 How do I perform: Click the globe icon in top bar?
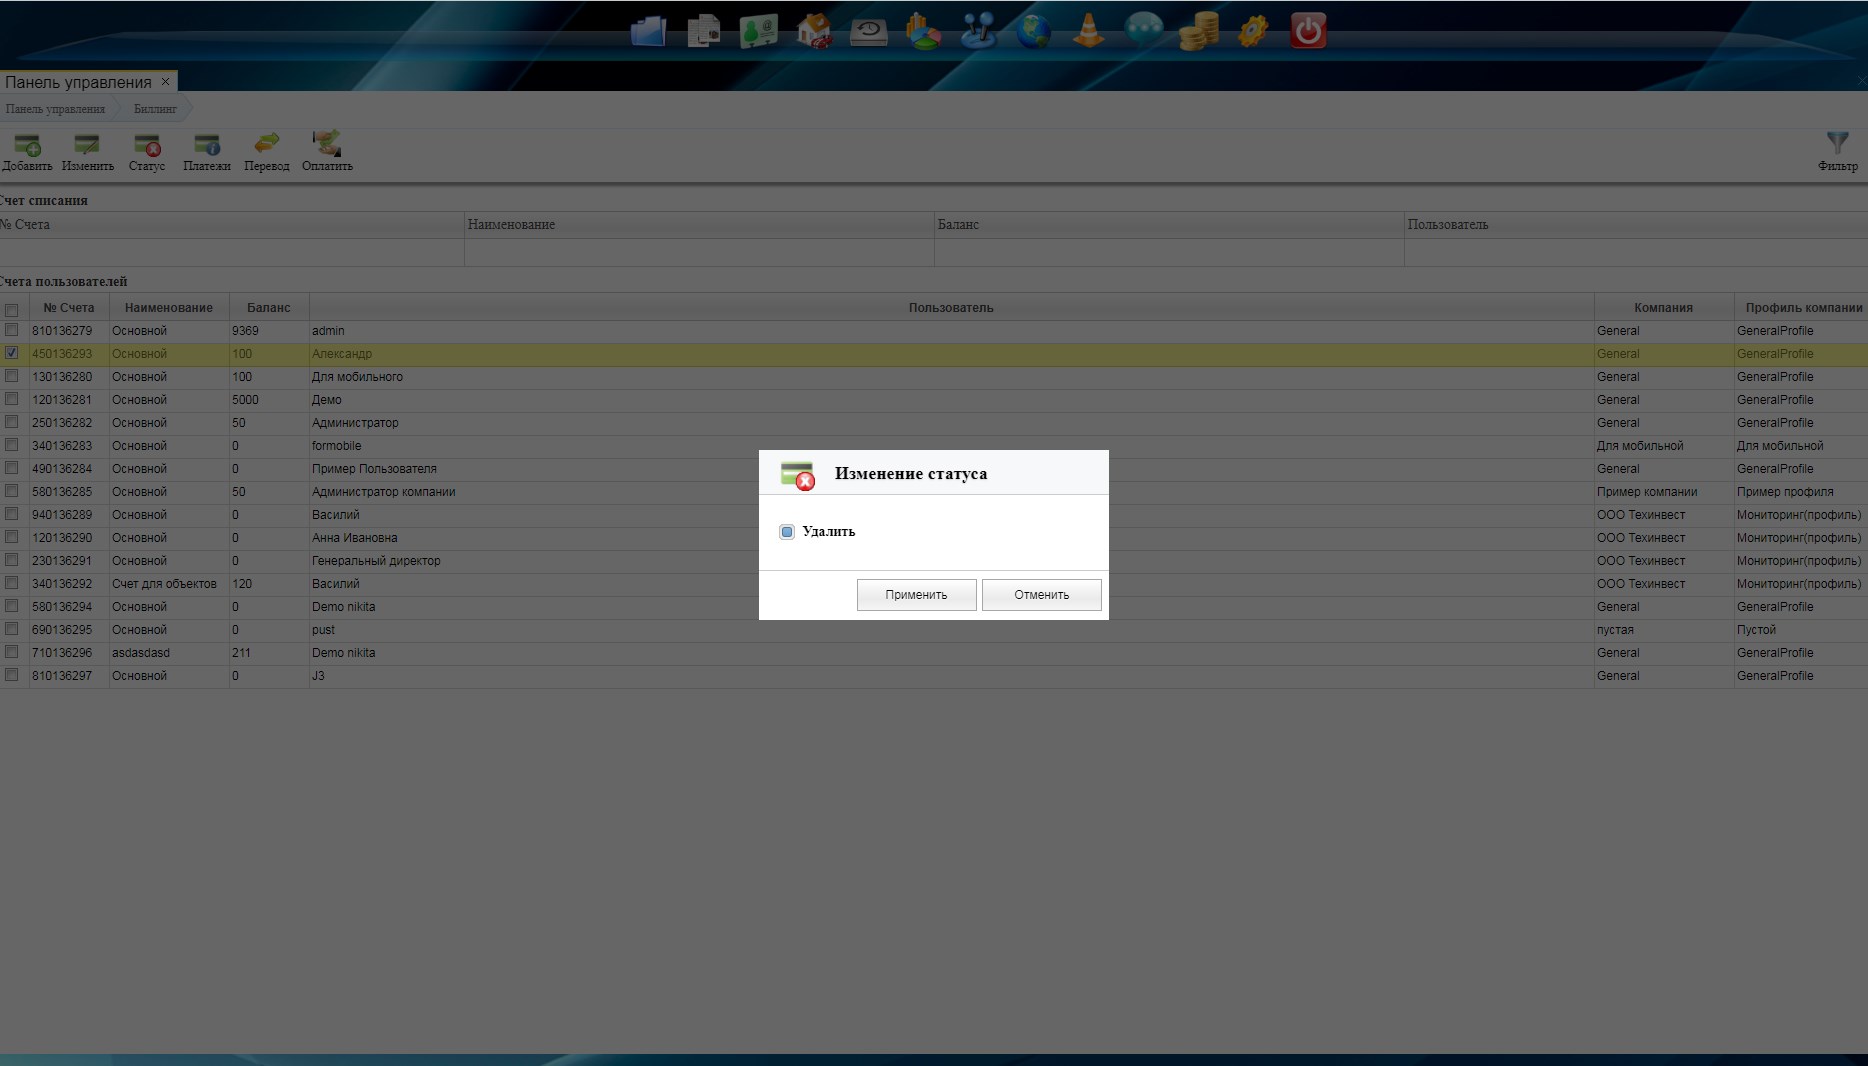click(1033, 31)
